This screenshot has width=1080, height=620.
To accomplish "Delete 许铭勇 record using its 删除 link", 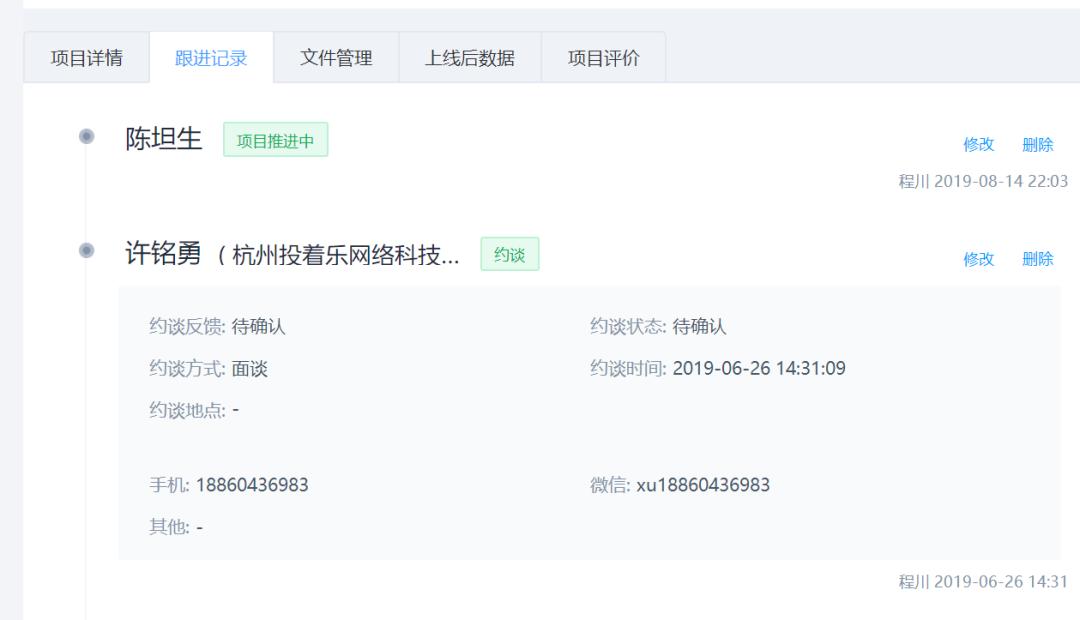I will [1040, 258].
